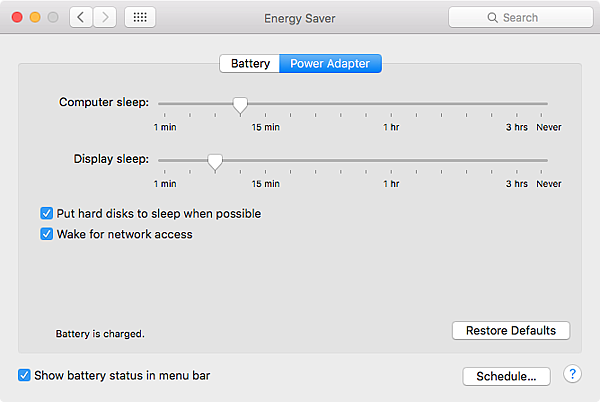Set Computer sleep slider to Never
The image size is (600, 402).
(547, 103)
